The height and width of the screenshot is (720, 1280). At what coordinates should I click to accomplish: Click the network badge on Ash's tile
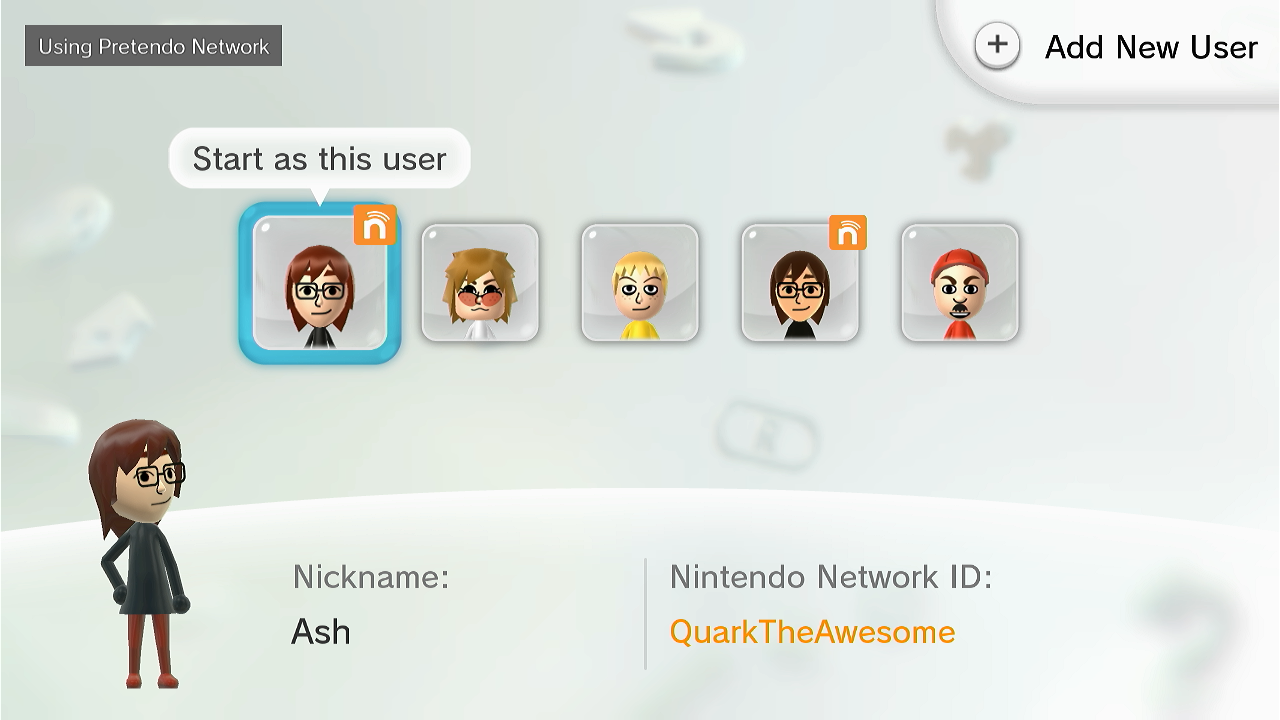(x=375, y=226)
